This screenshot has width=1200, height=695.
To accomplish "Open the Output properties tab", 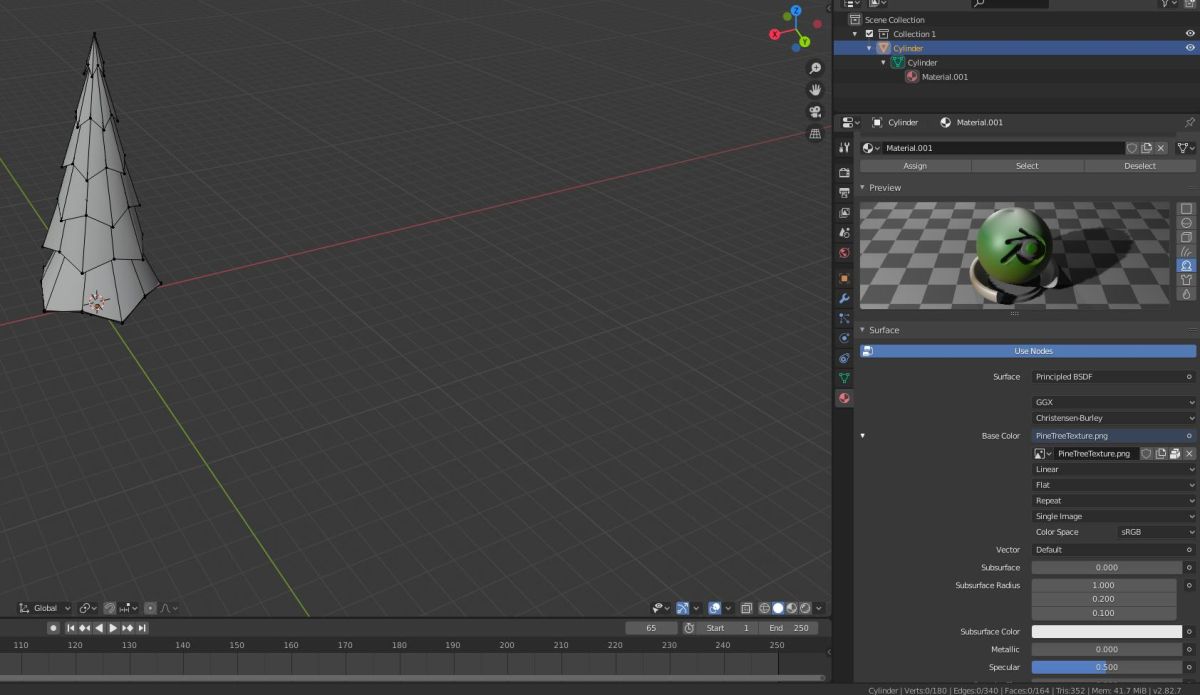I will [x=844, y=192].
